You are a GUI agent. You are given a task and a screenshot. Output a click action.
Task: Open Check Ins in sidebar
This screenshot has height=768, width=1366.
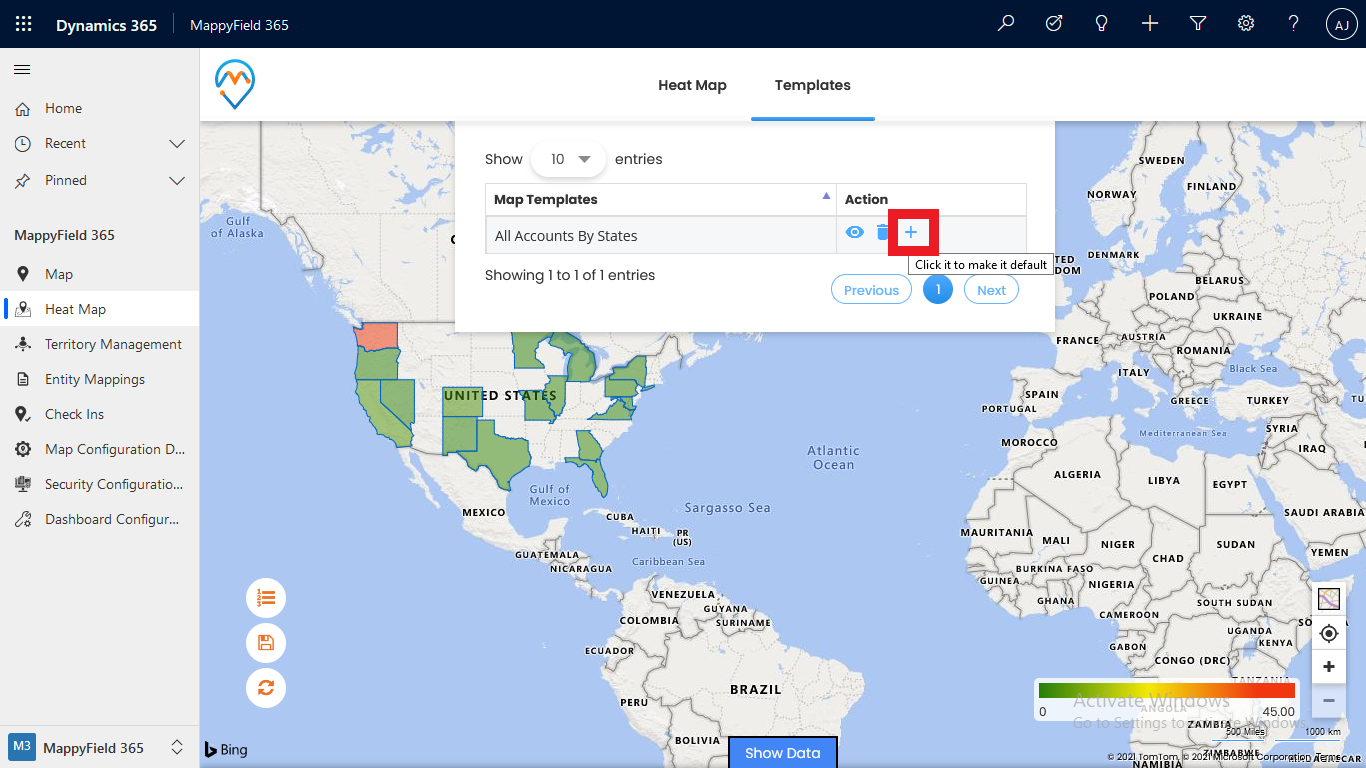(99, 414)
